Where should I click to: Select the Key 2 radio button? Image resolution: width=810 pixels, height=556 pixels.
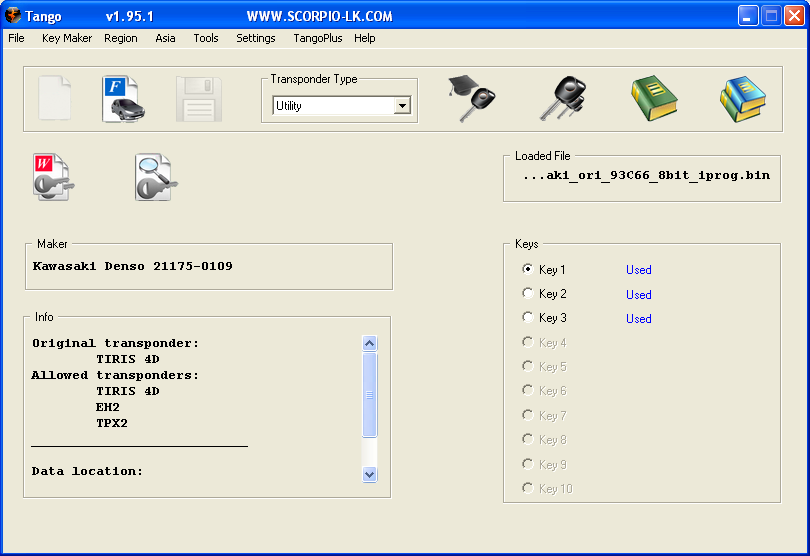527,294
